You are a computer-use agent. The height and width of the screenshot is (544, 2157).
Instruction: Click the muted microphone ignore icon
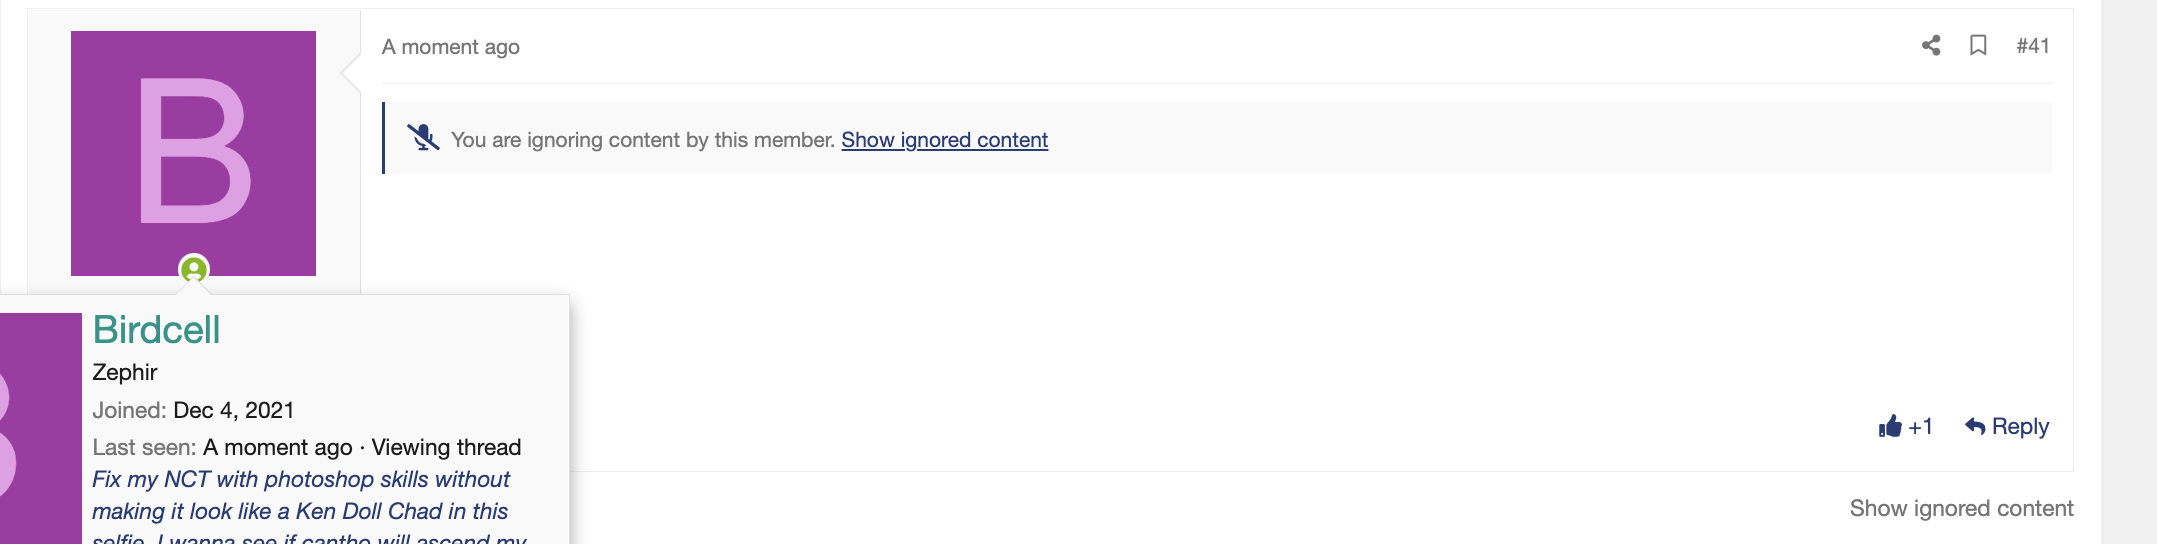click(x=423, y=137)
